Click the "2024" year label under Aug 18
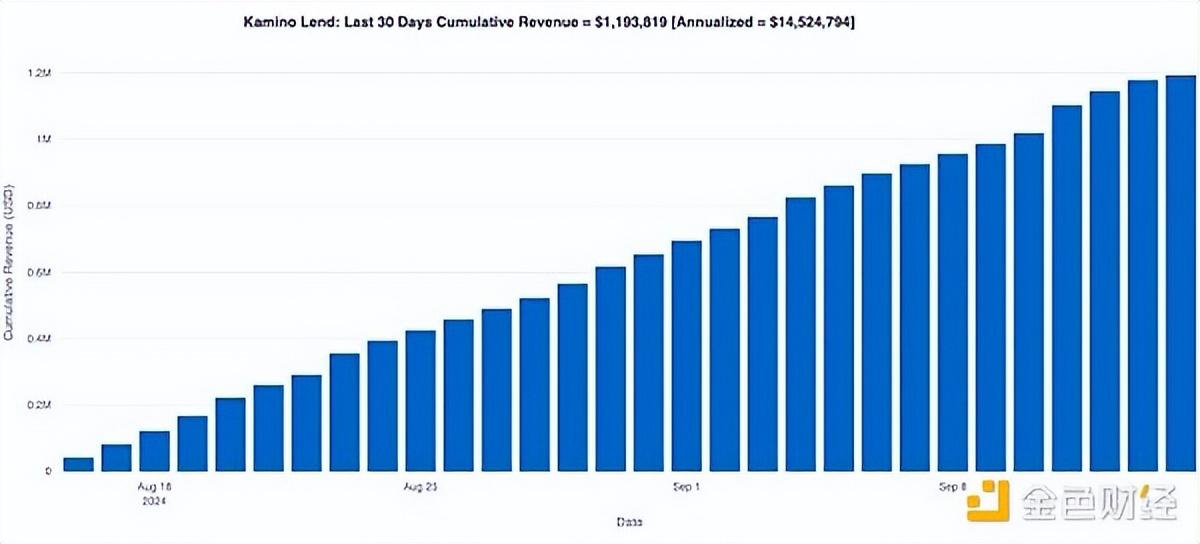Screen dimensions: 1200x544 (153, 500)
